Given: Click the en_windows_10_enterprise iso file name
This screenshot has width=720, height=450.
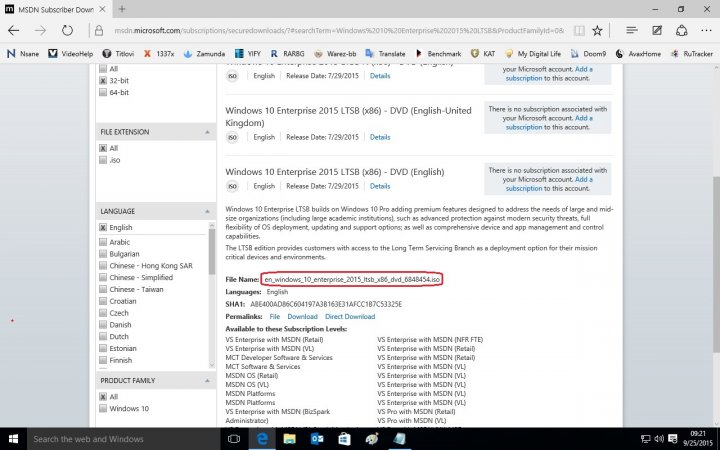Looking at the screenshot, I should 352,279.
